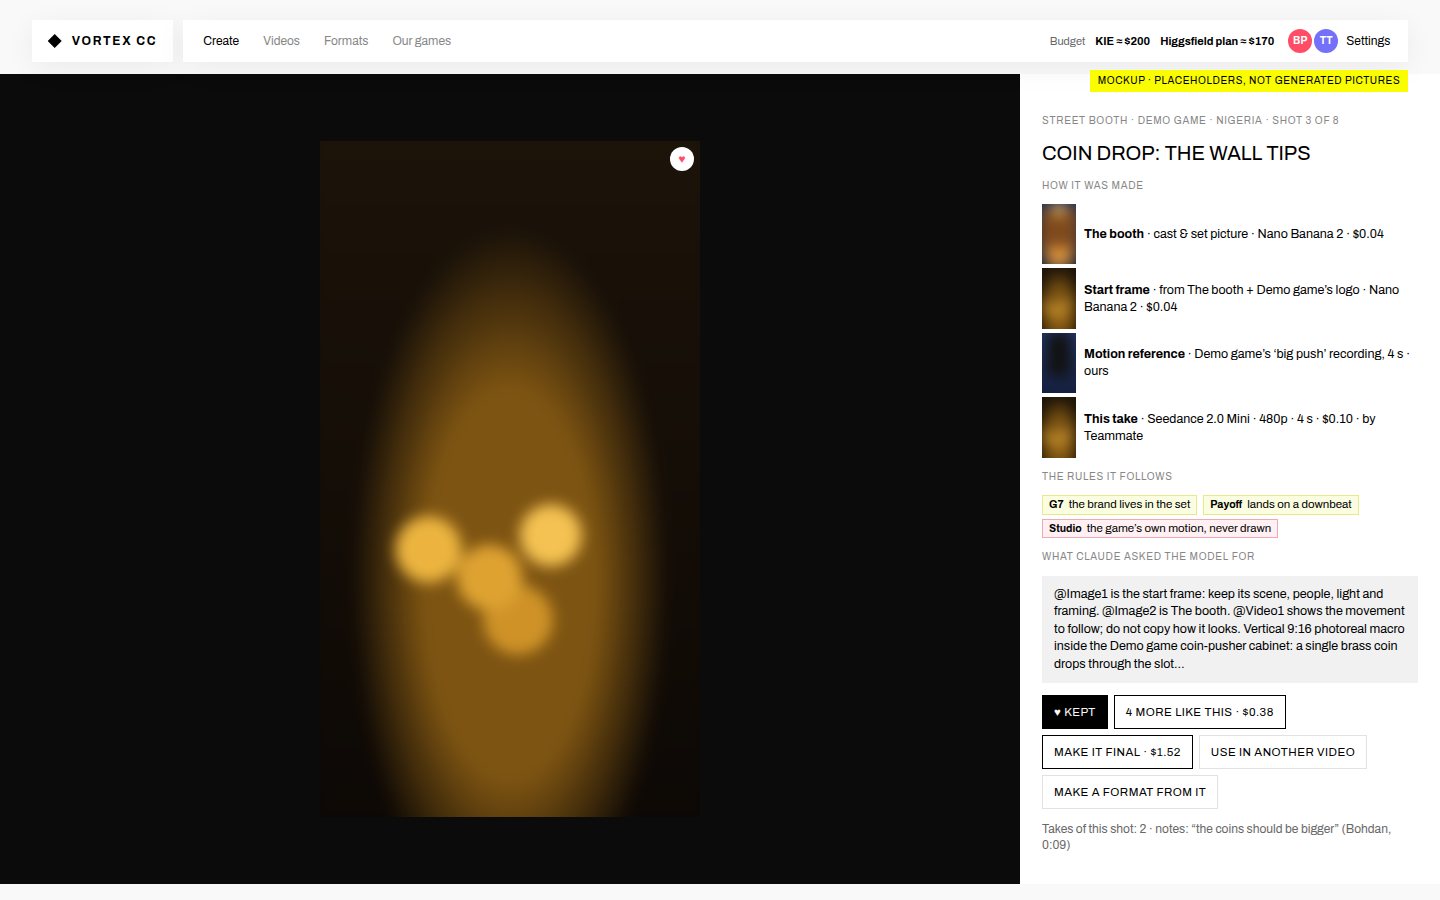Click THE RULES IT FOLLOWS heading
Screen dimensions: 1440x900
tap(1107, 476)
